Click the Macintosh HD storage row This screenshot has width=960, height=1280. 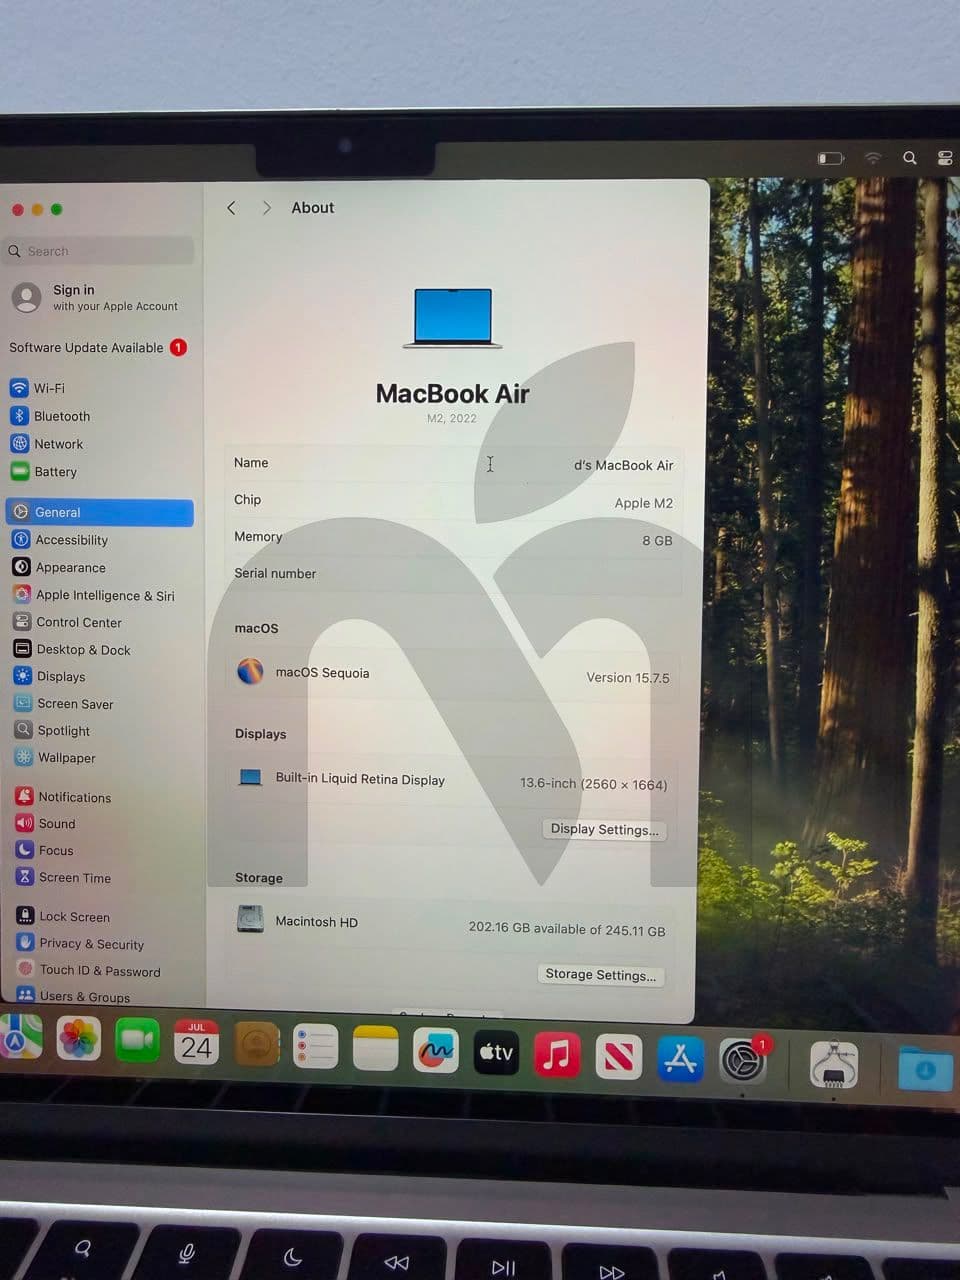click(450, 923)
